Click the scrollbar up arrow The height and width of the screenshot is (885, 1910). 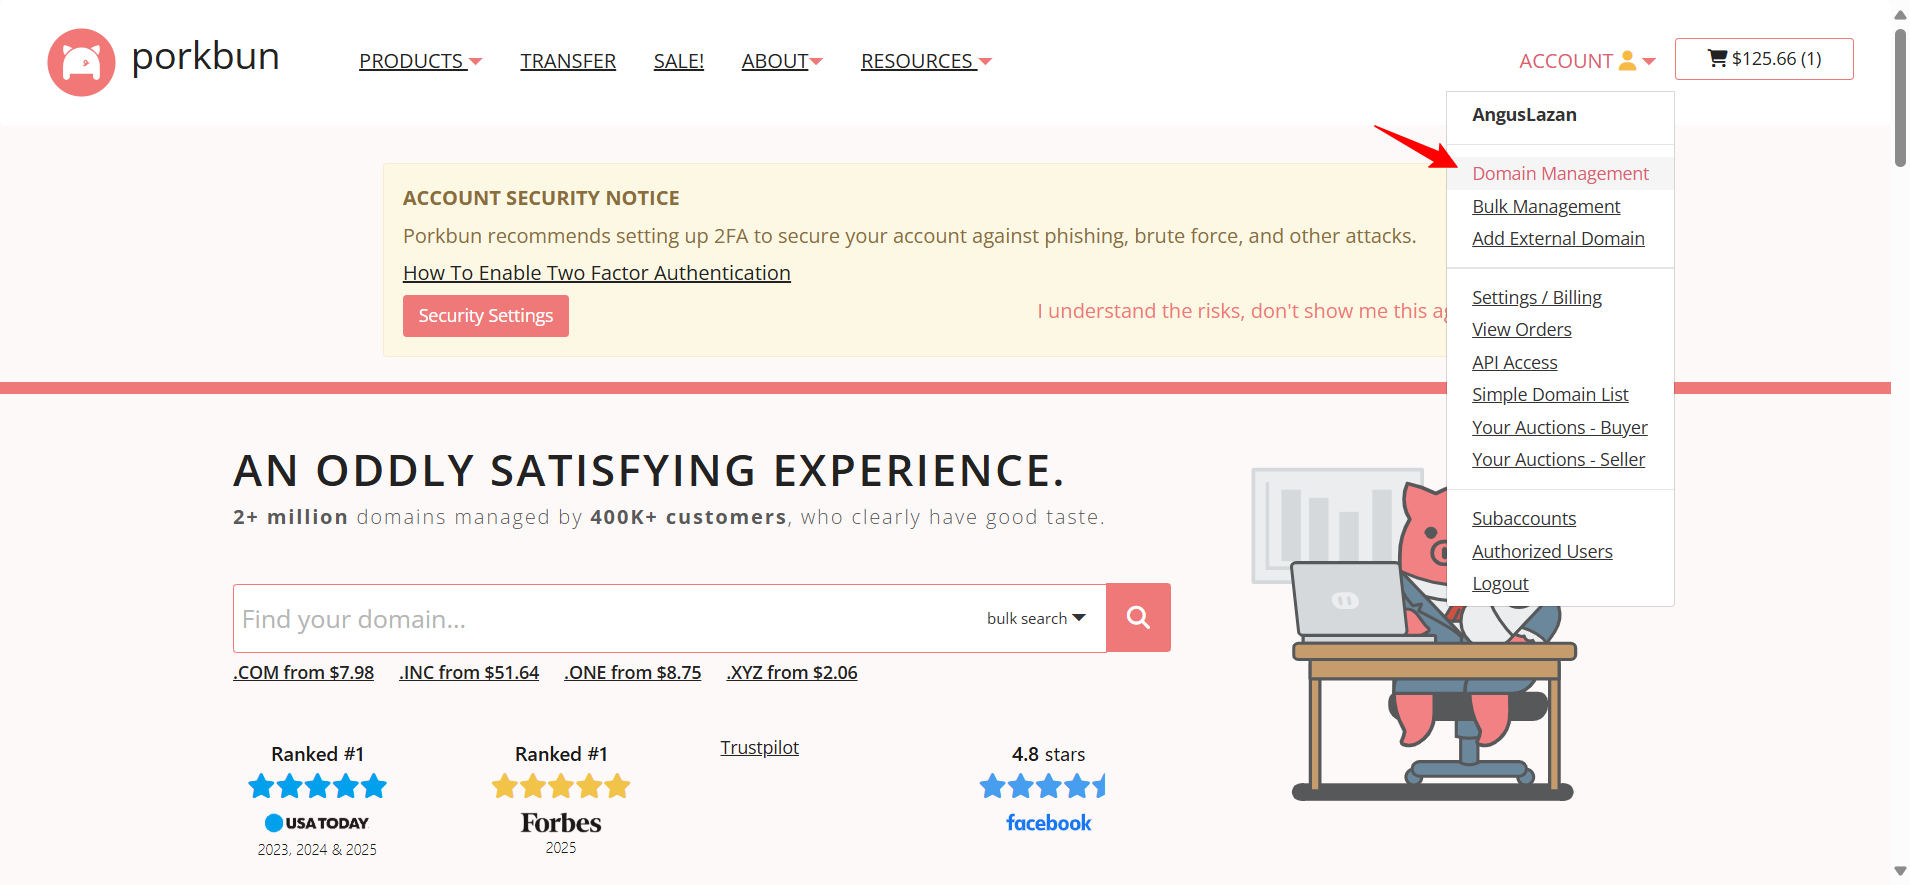click(x=1900, y=14)
